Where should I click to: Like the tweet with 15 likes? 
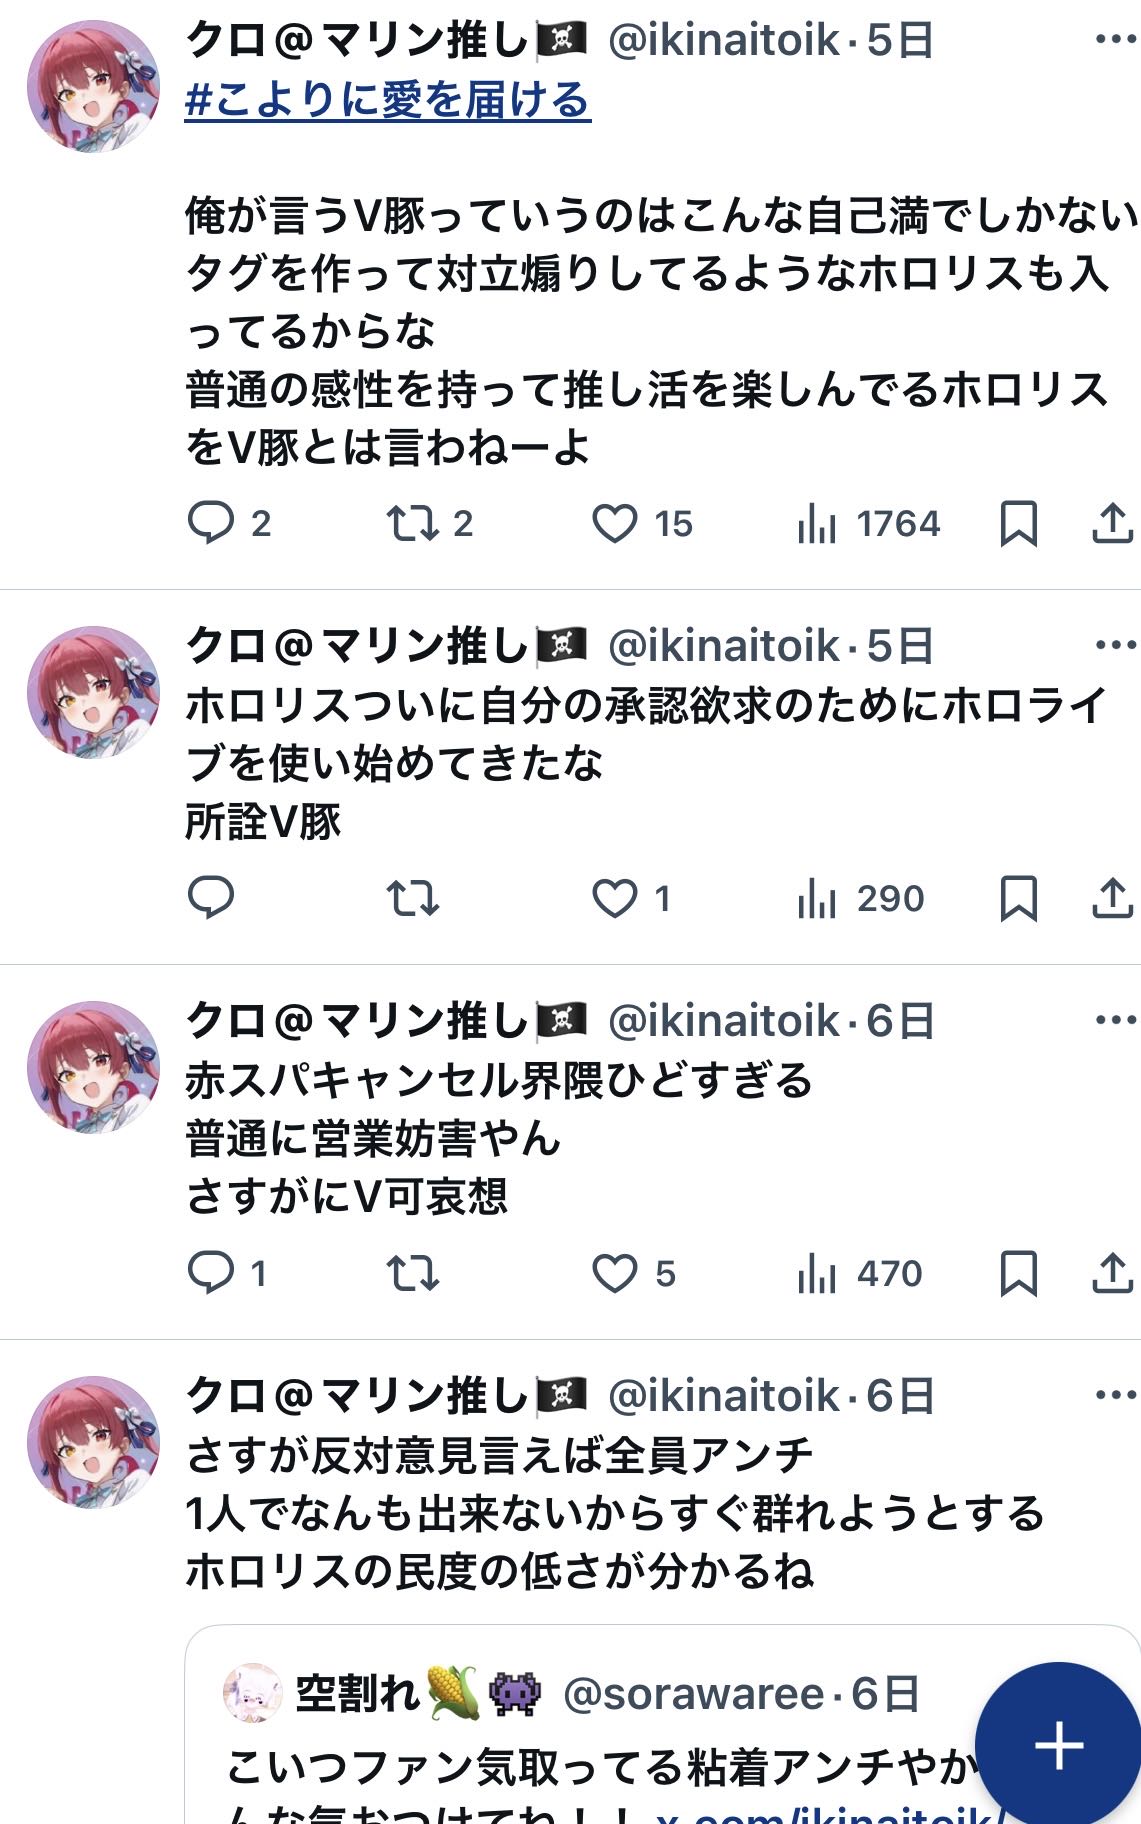pos(615,523)
